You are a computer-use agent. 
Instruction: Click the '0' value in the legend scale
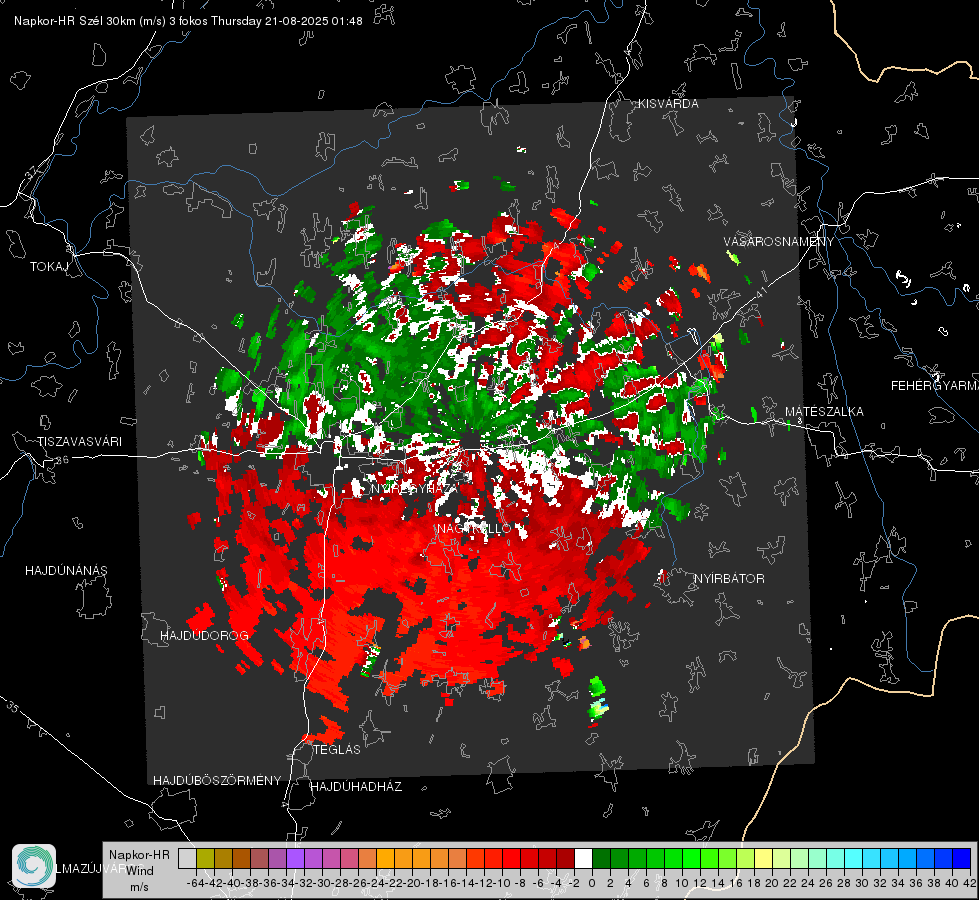592,884
